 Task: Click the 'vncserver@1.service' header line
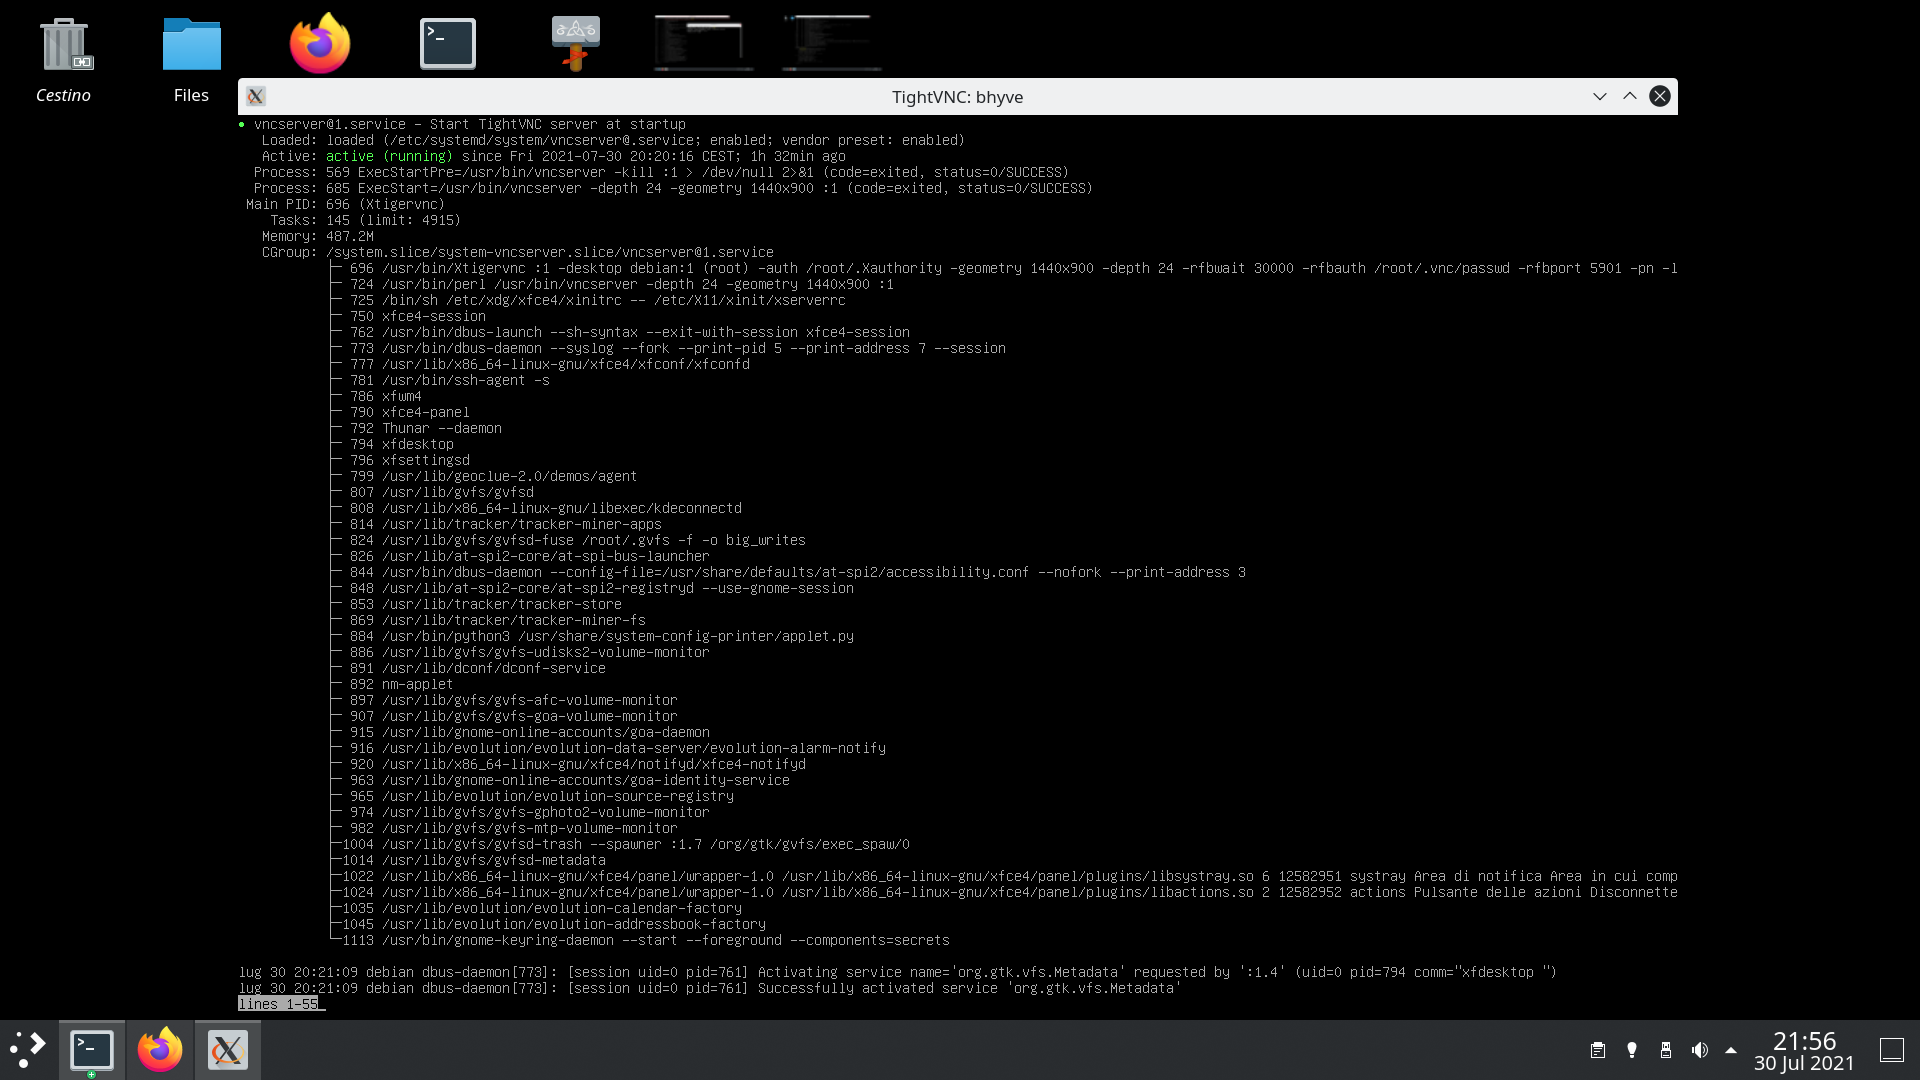(462, 124)
